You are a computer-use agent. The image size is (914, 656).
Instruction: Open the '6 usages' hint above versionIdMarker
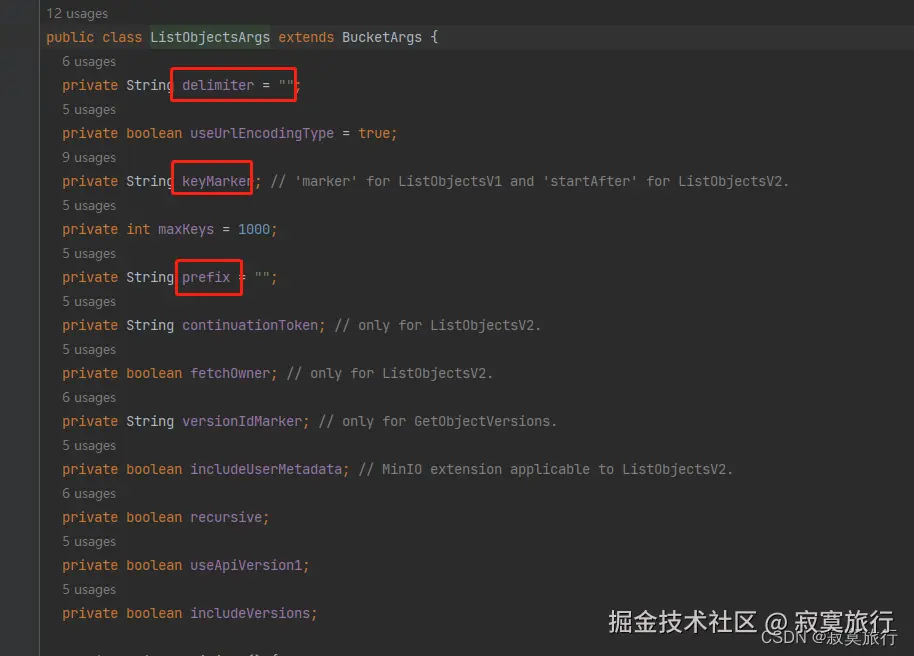click(x=89, y=398)
